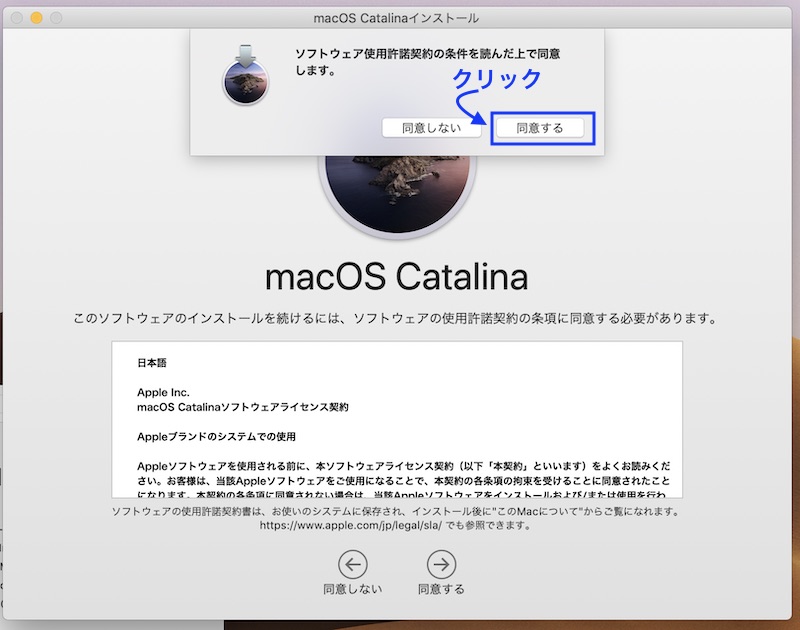The width and height of the screenshot is (800, 630).
Task: Click the macOS Catalina installer icon in the dialog
Action: pyautogui.click(x=245, y=74)
